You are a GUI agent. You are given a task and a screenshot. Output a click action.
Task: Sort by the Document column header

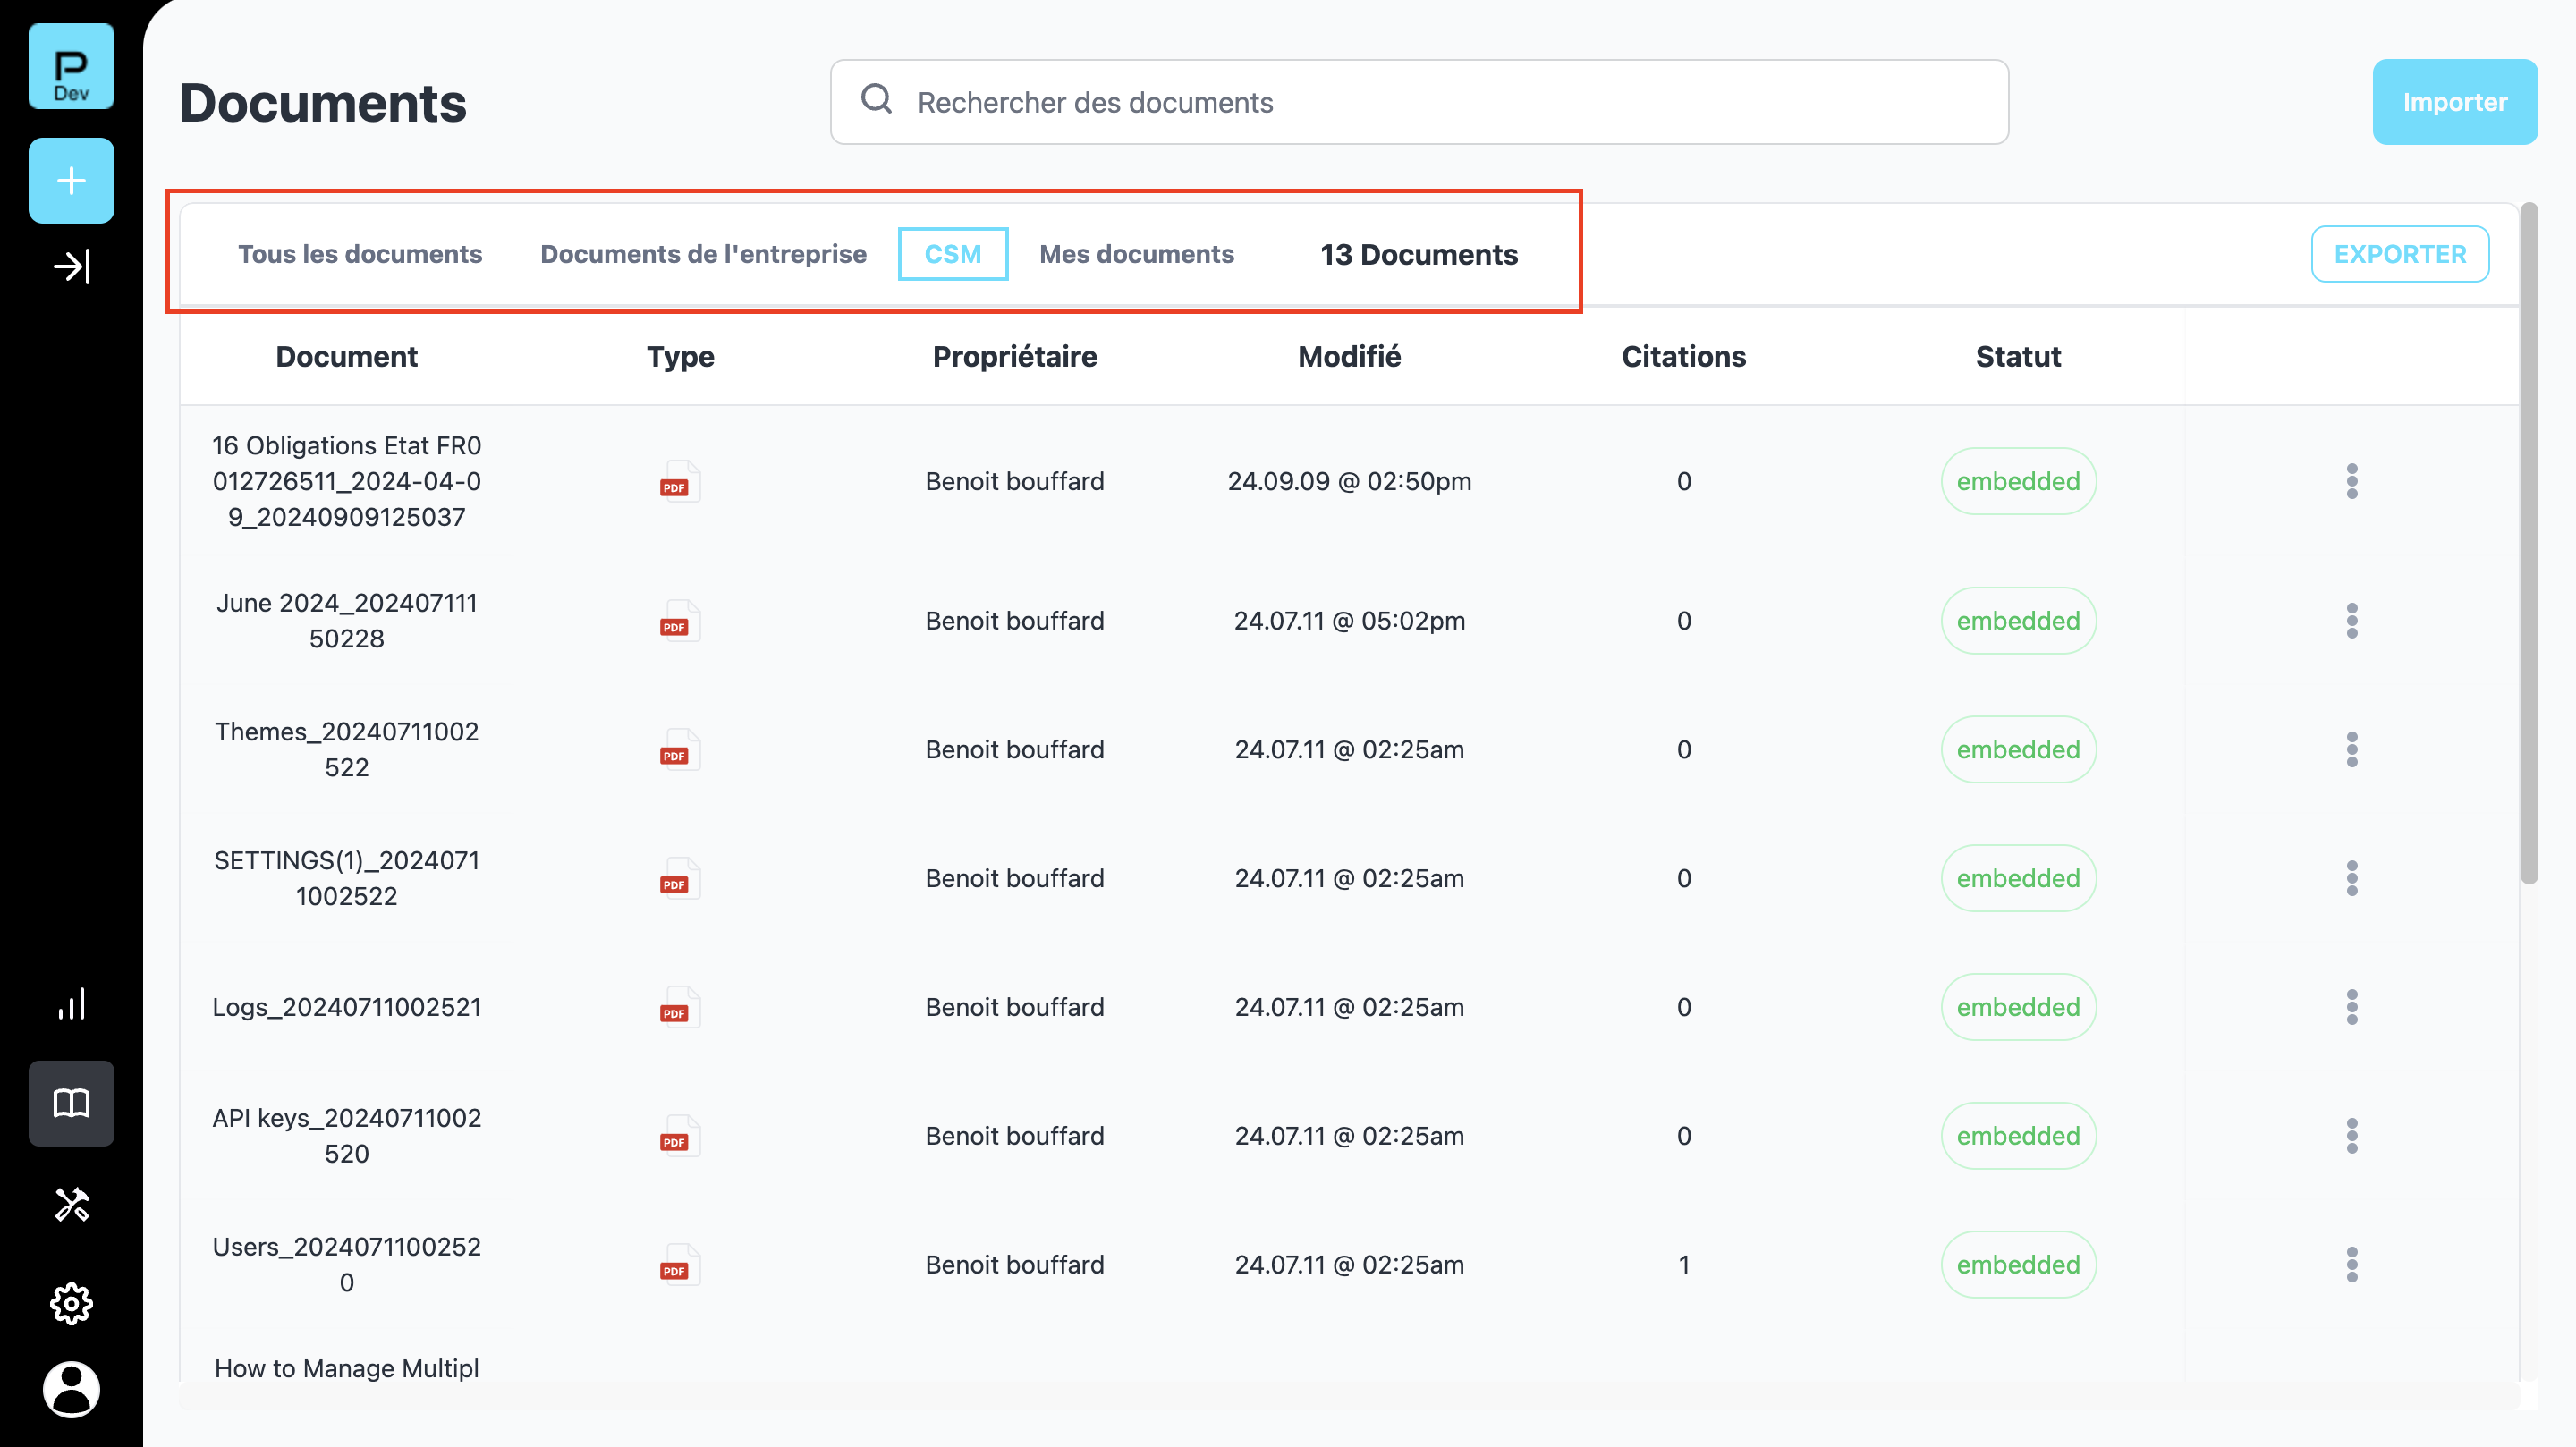(x=346, y=356)
